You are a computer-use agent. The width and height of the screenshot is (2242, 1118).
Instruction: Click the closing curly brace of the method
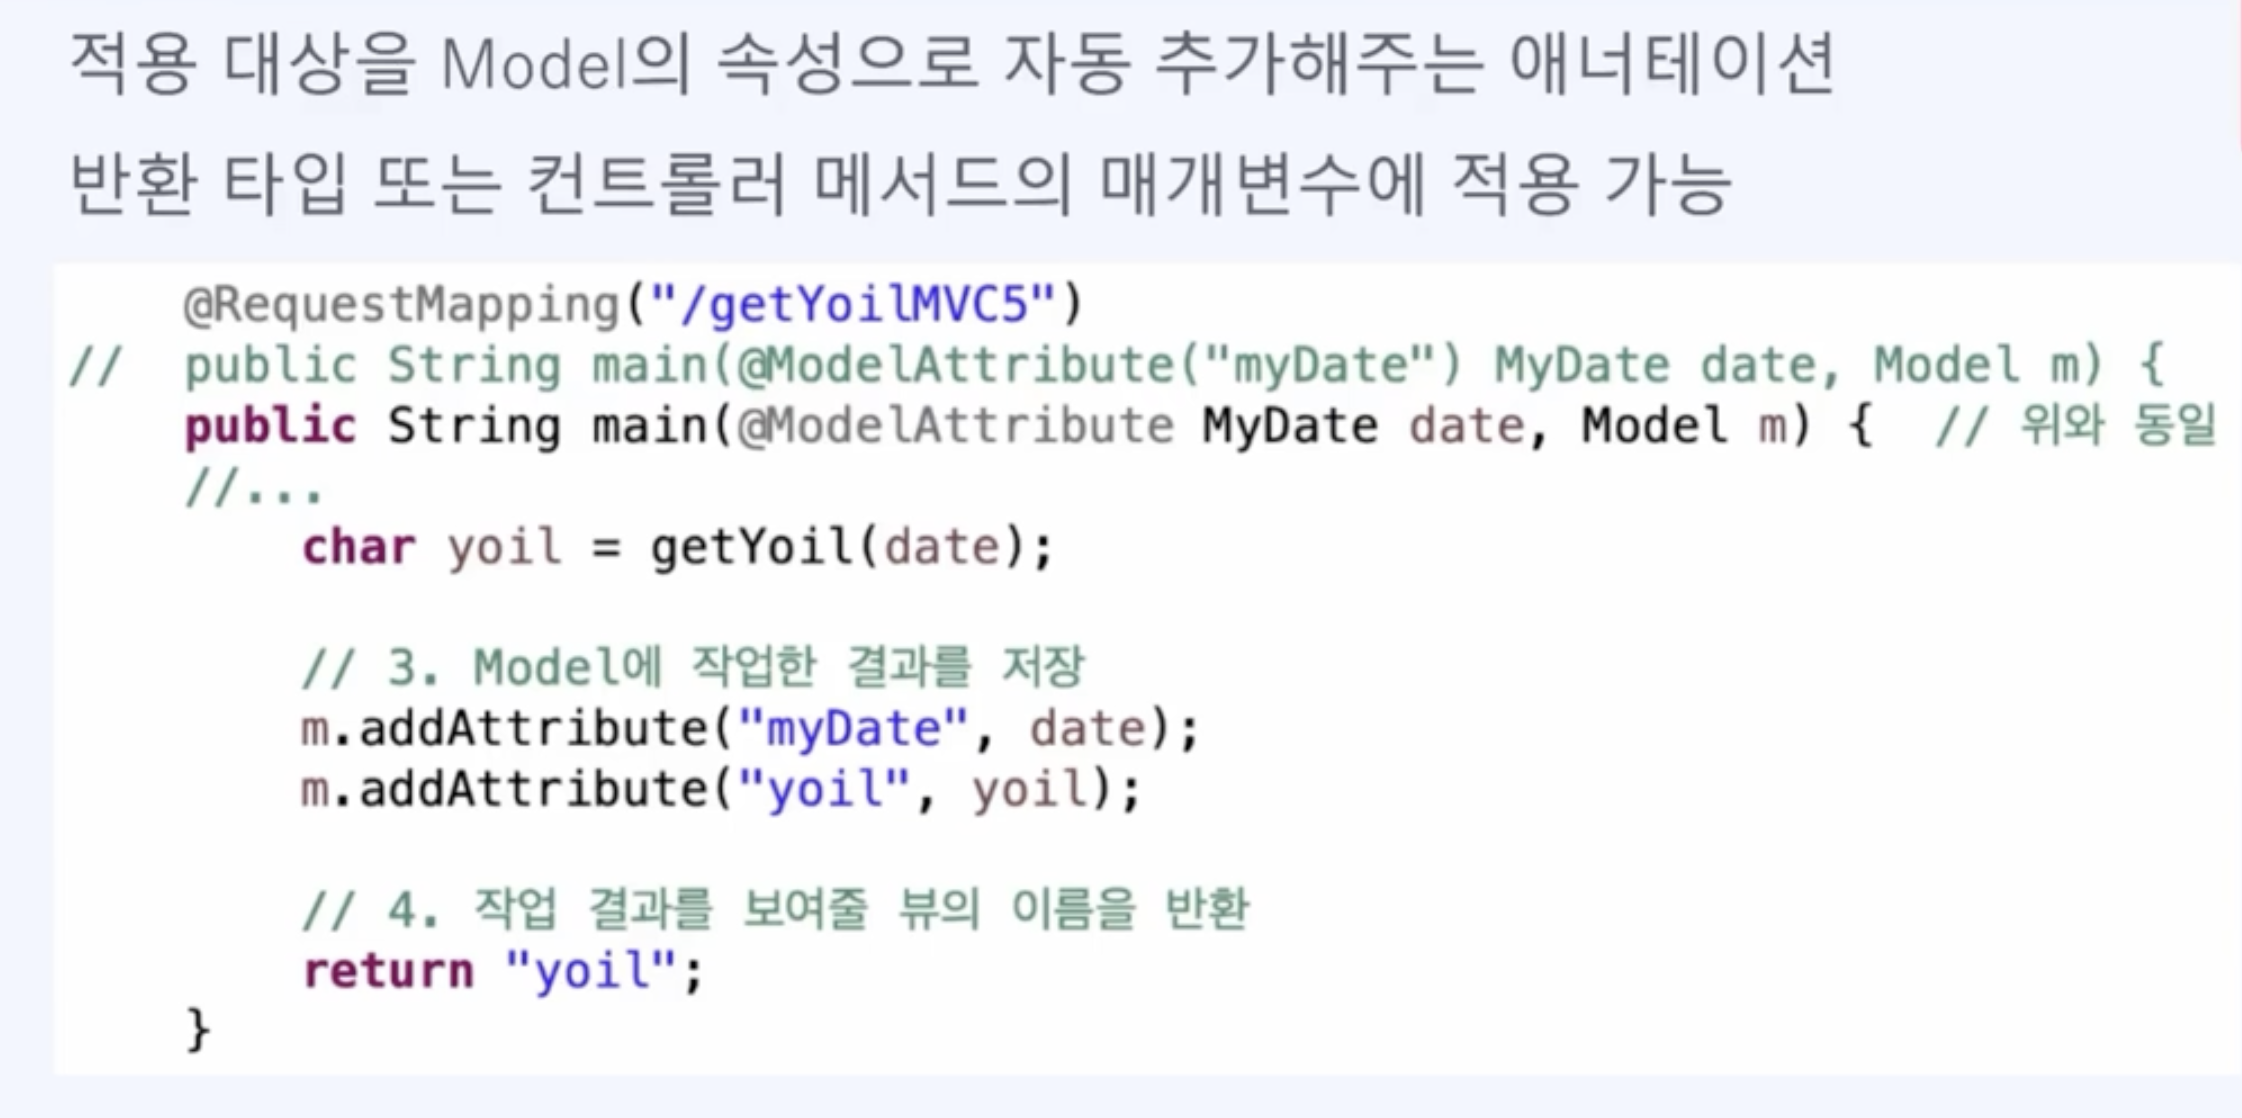[198, 1030]
